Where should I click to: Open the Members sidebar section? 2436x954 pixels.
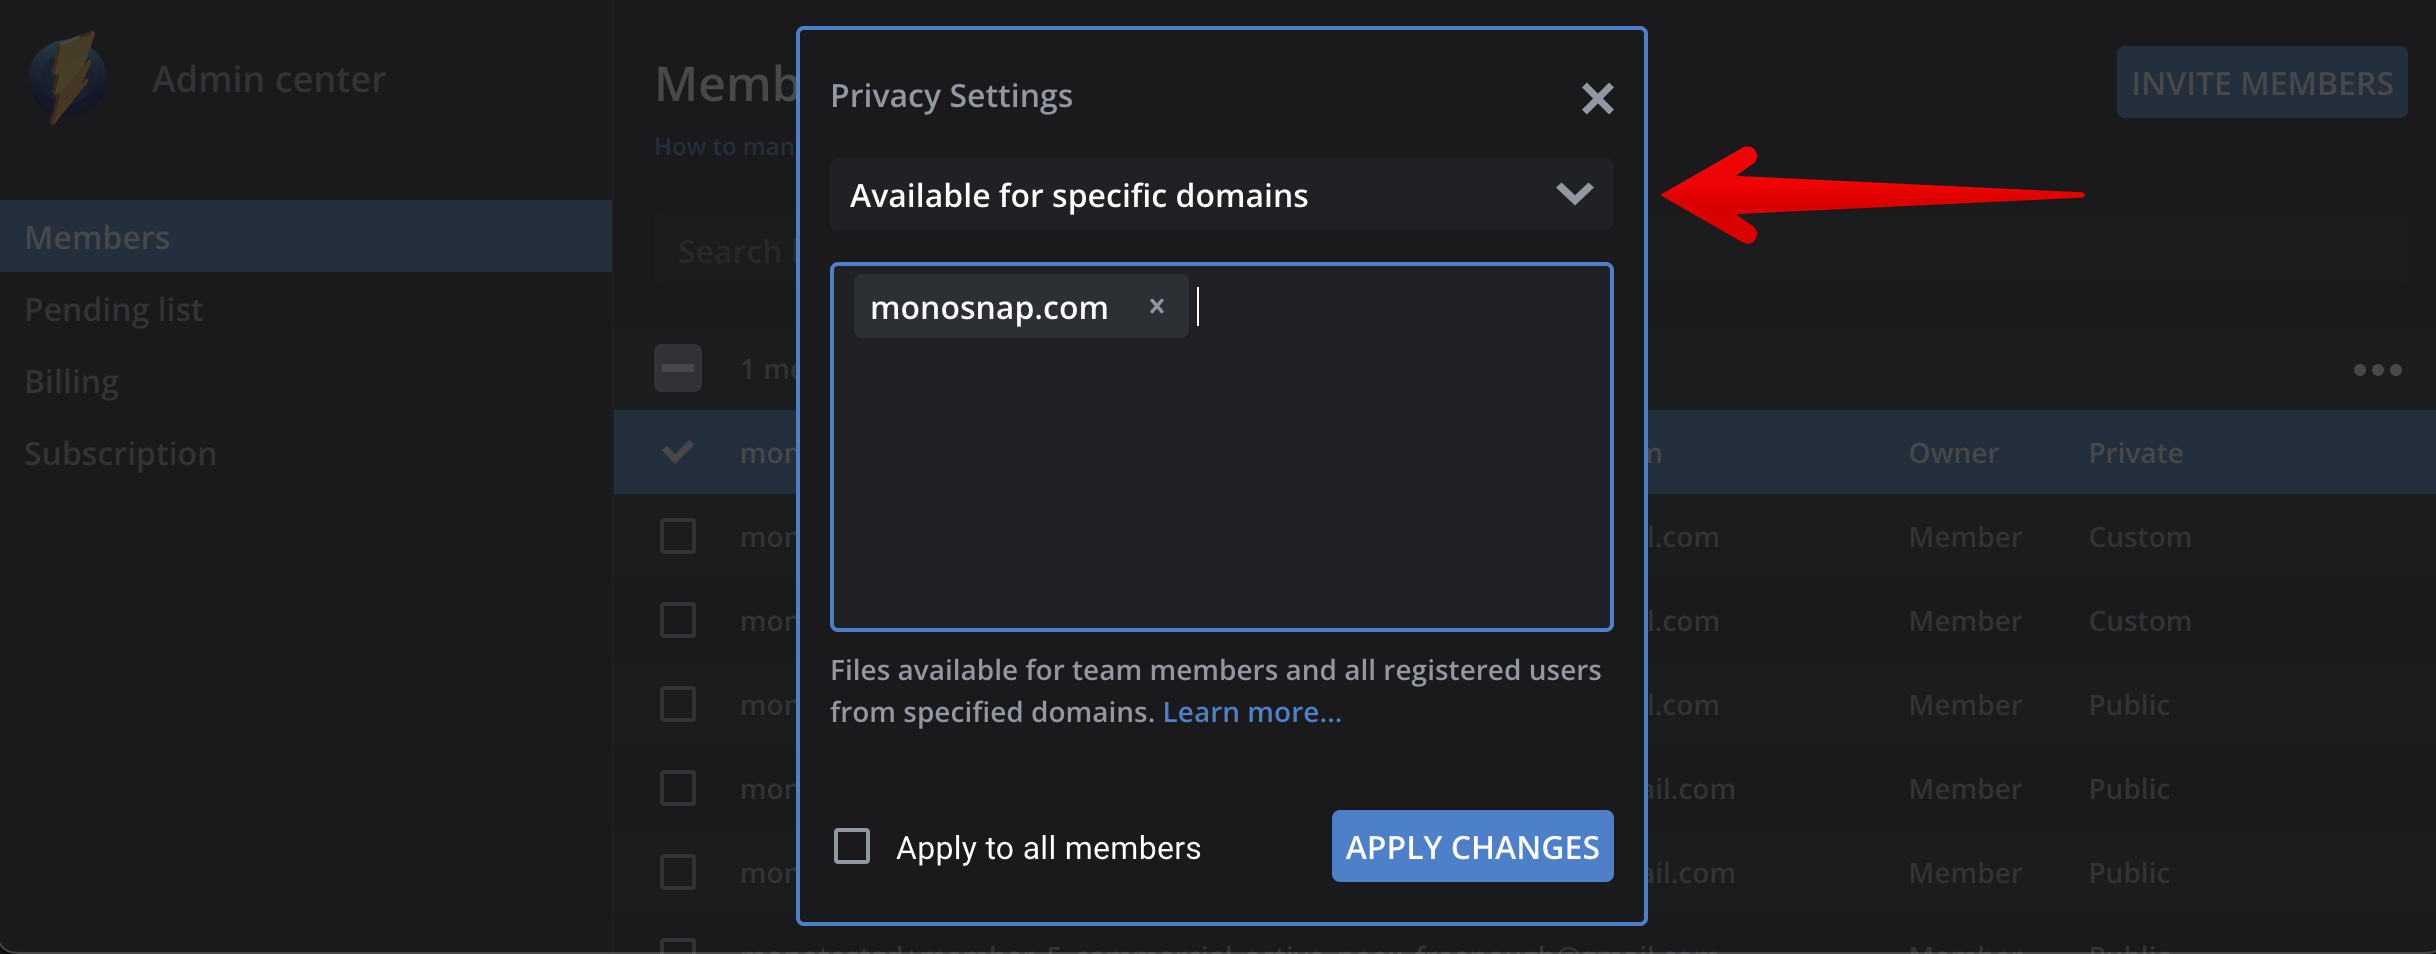(98, 237)
